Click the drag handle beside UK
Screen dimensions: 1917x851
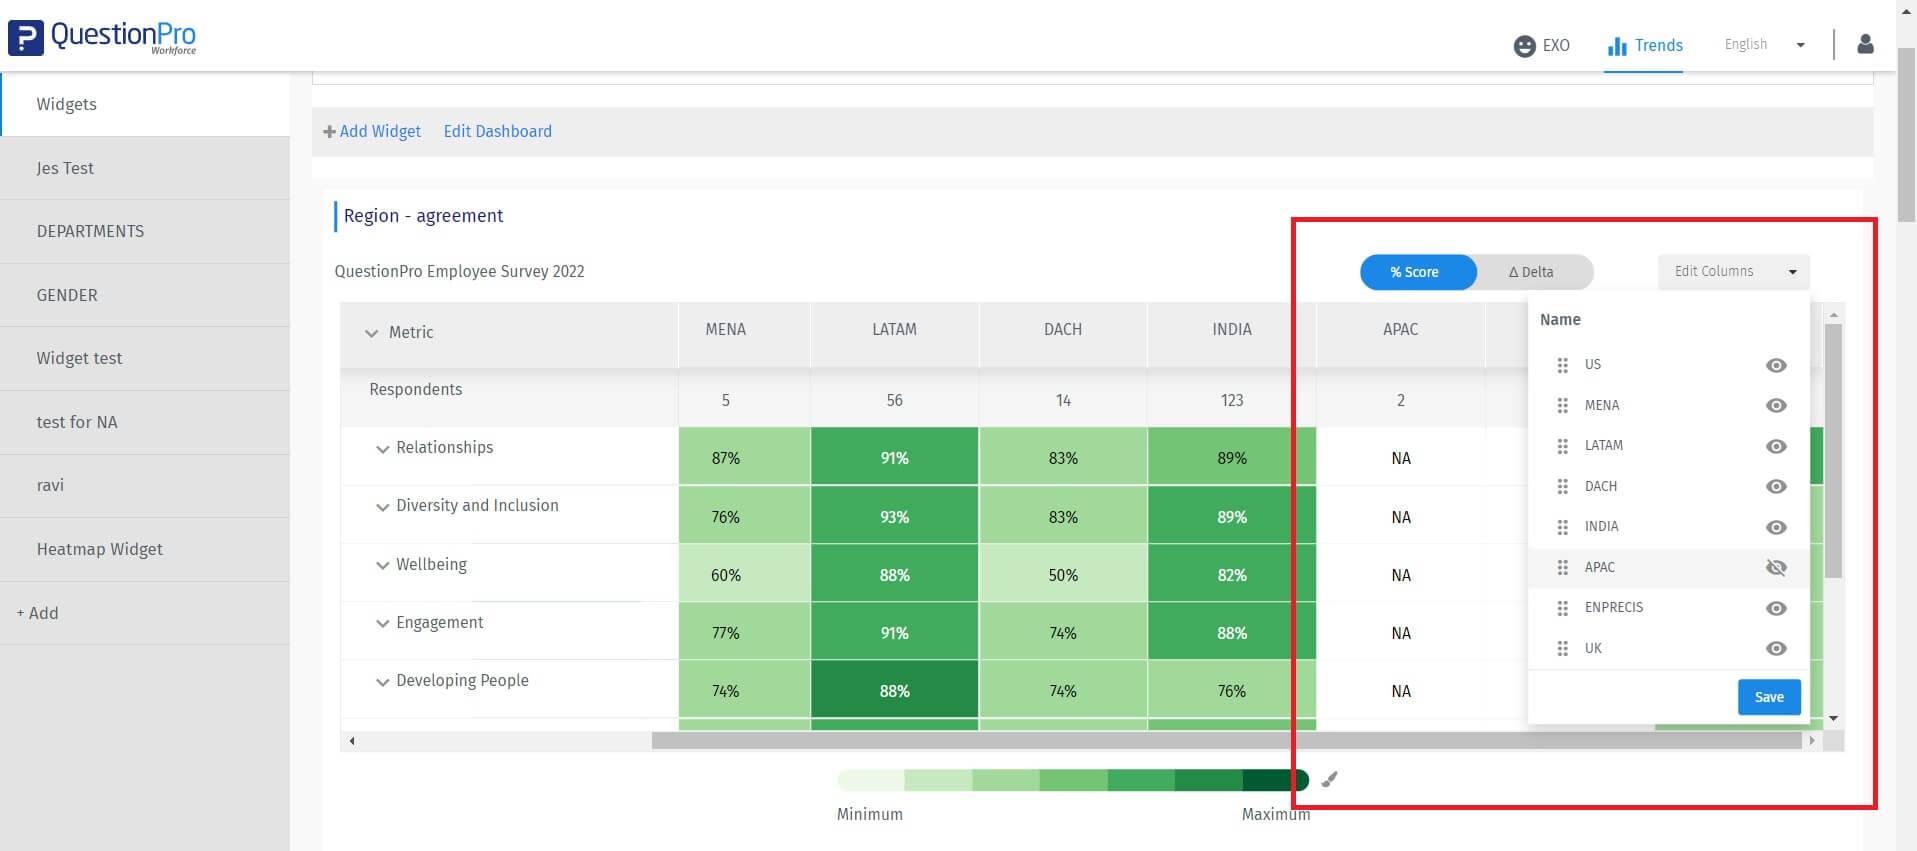(x=1563, y=649)
